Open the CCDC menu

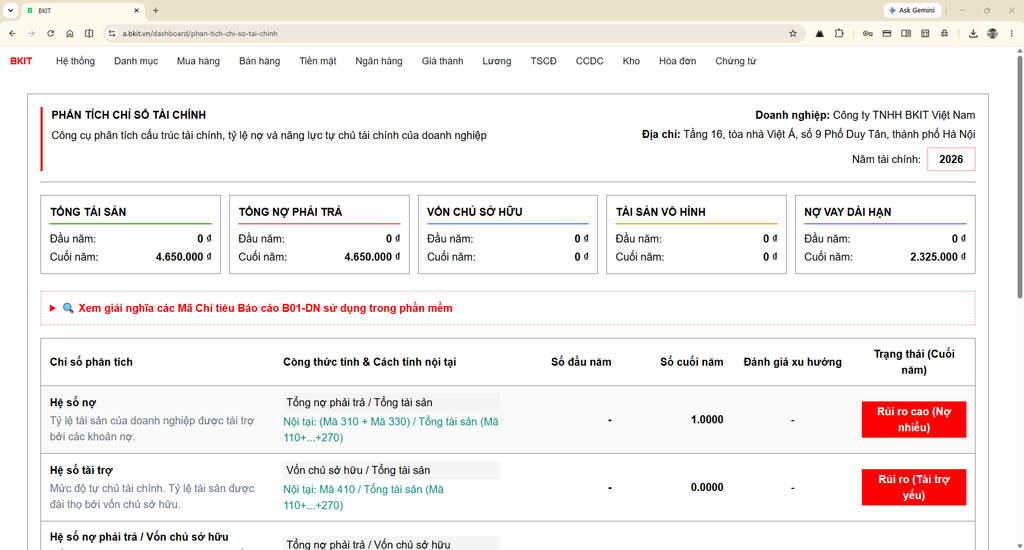[589, 61]
